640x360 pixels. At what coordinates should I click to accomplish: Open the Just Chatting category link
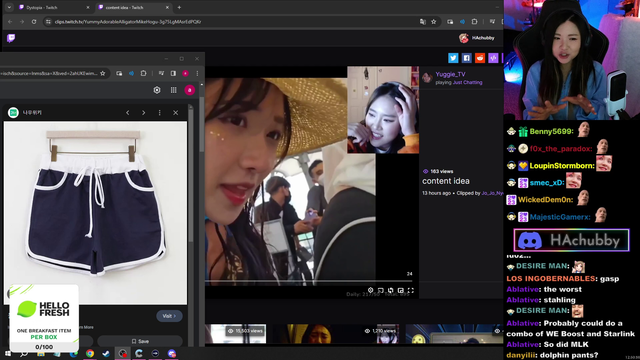(x=467, y=82)
